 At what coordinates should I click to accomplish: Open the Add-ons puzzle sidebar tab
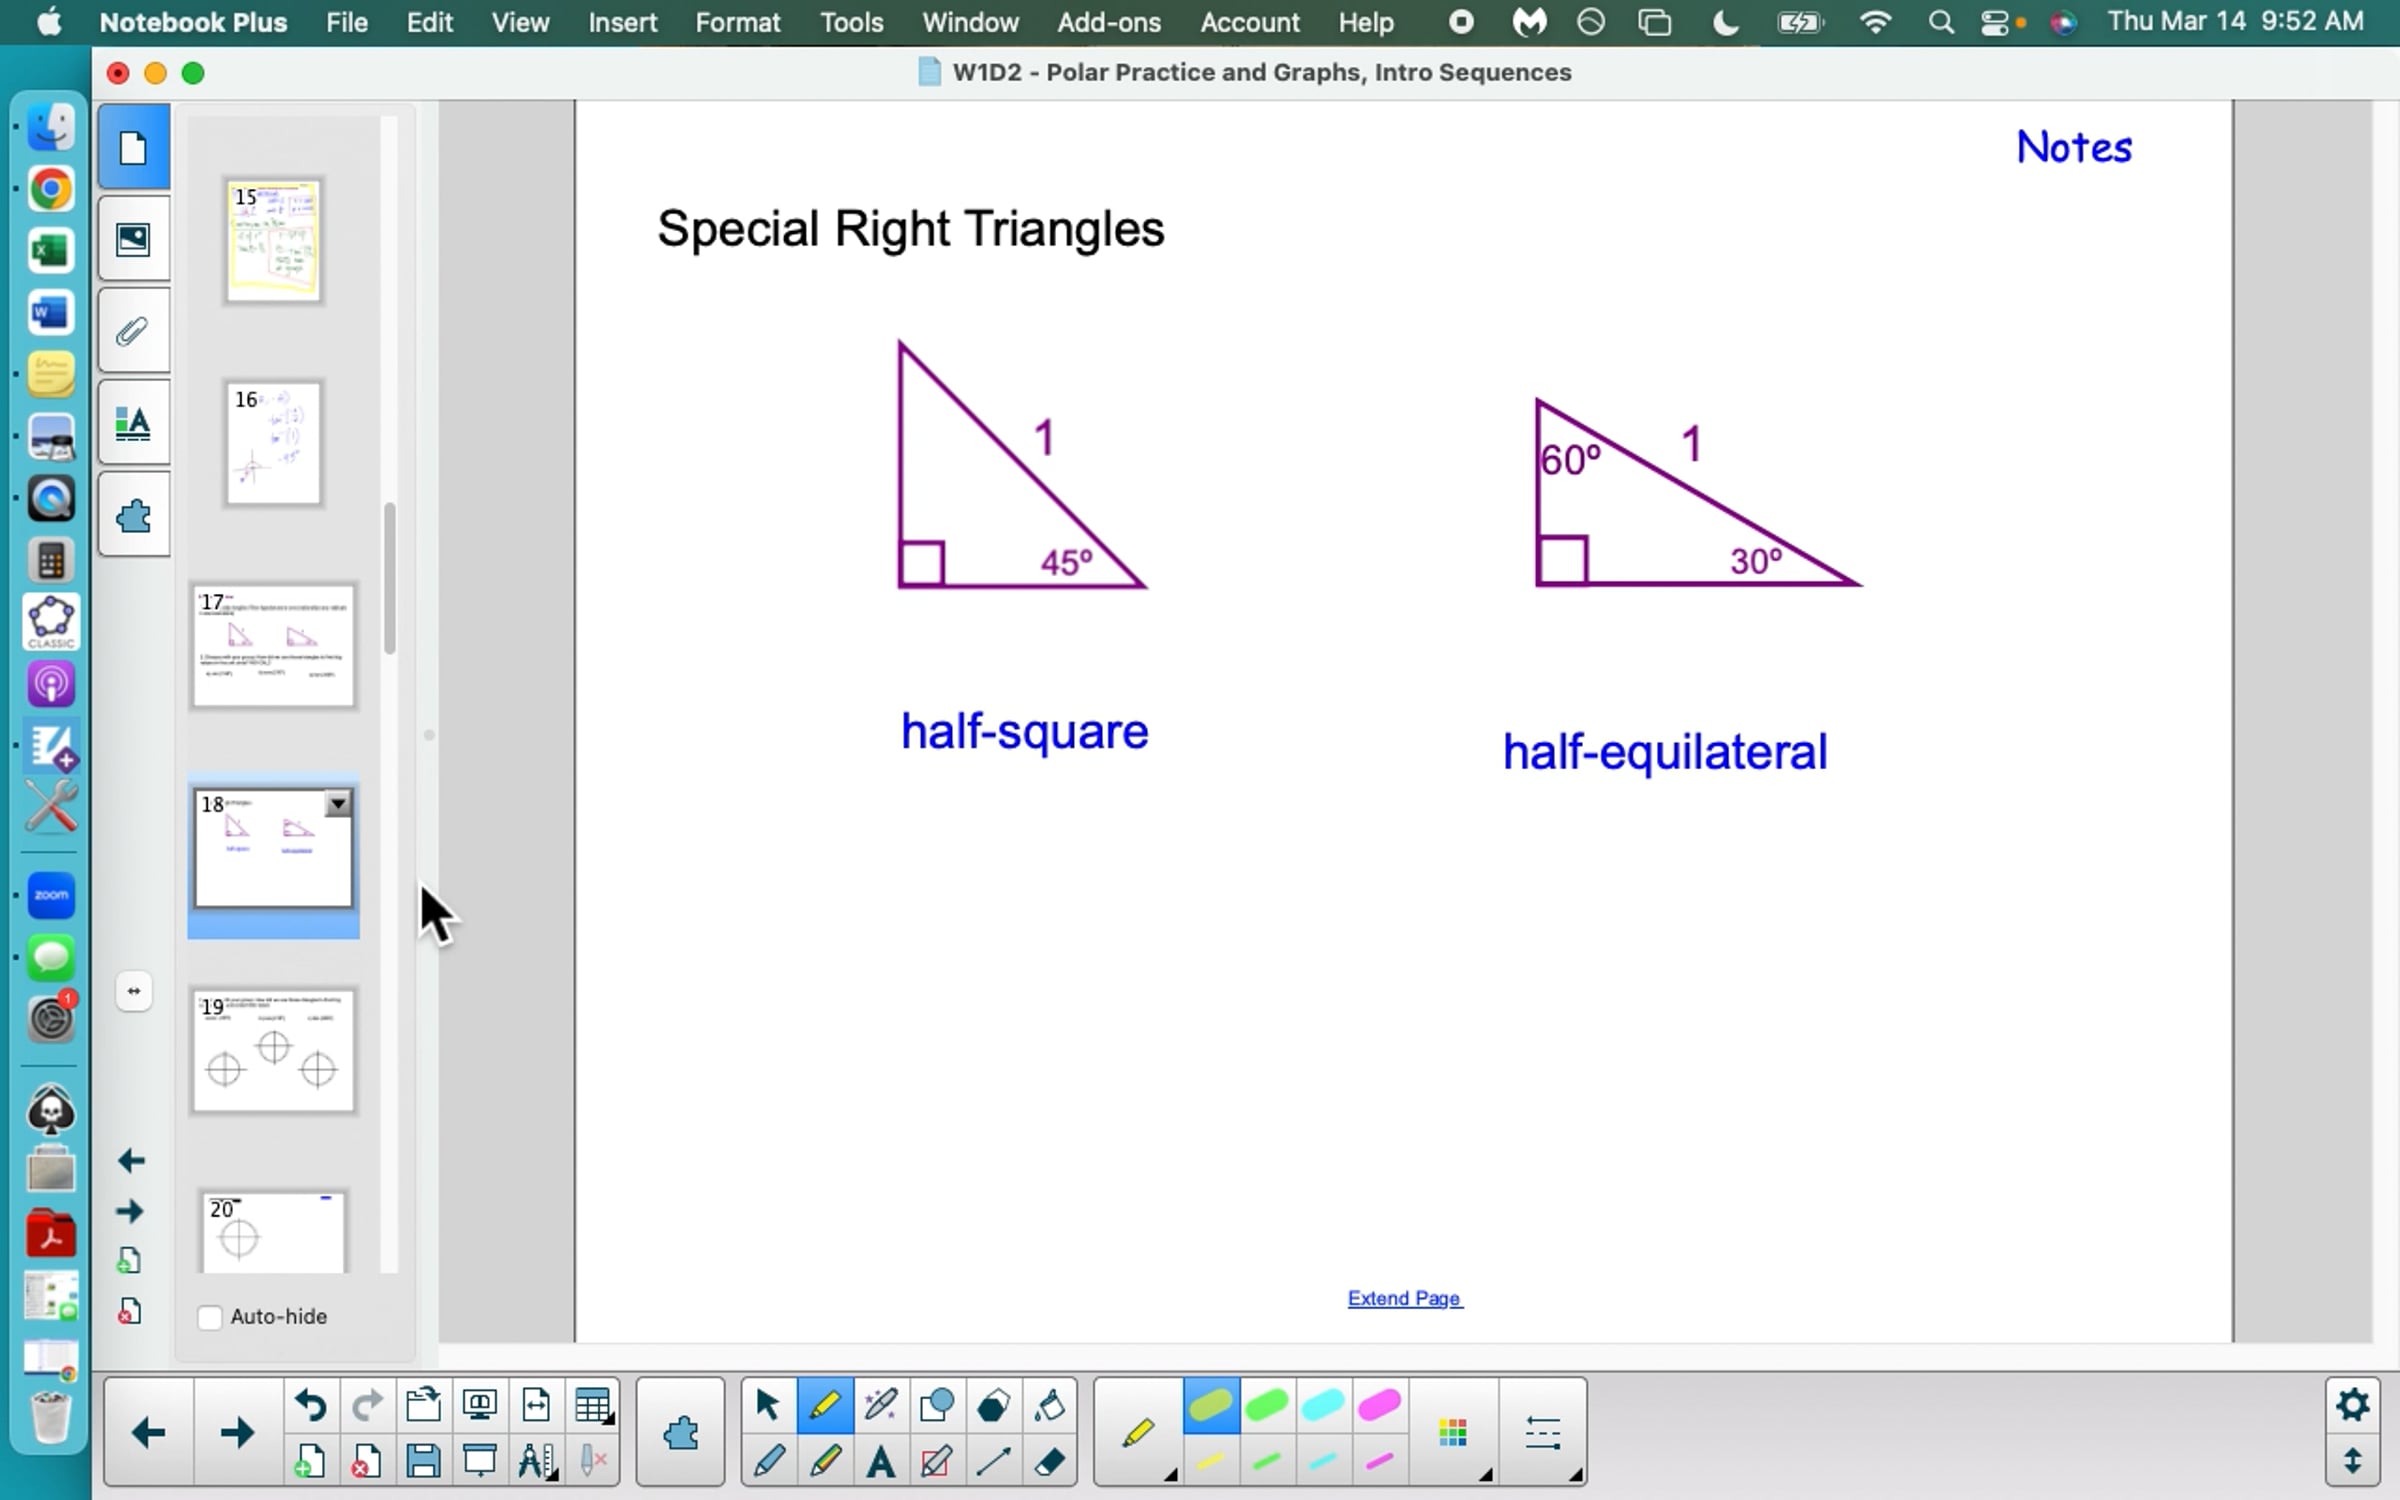click(133, 516)
